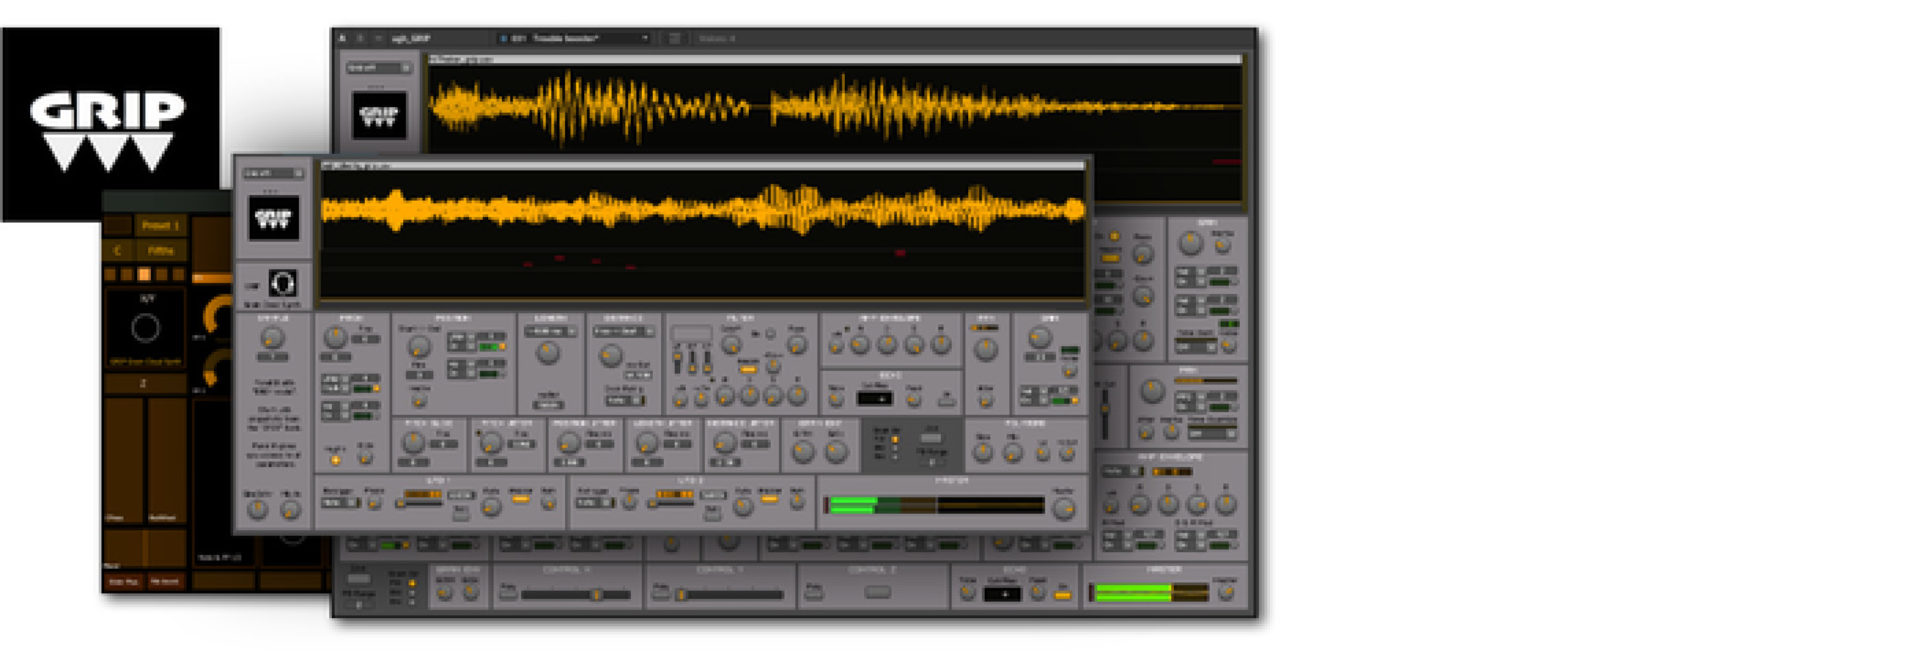Toggle the orange LFO 1 switch

pyautogui.click(x=521, y=499)
